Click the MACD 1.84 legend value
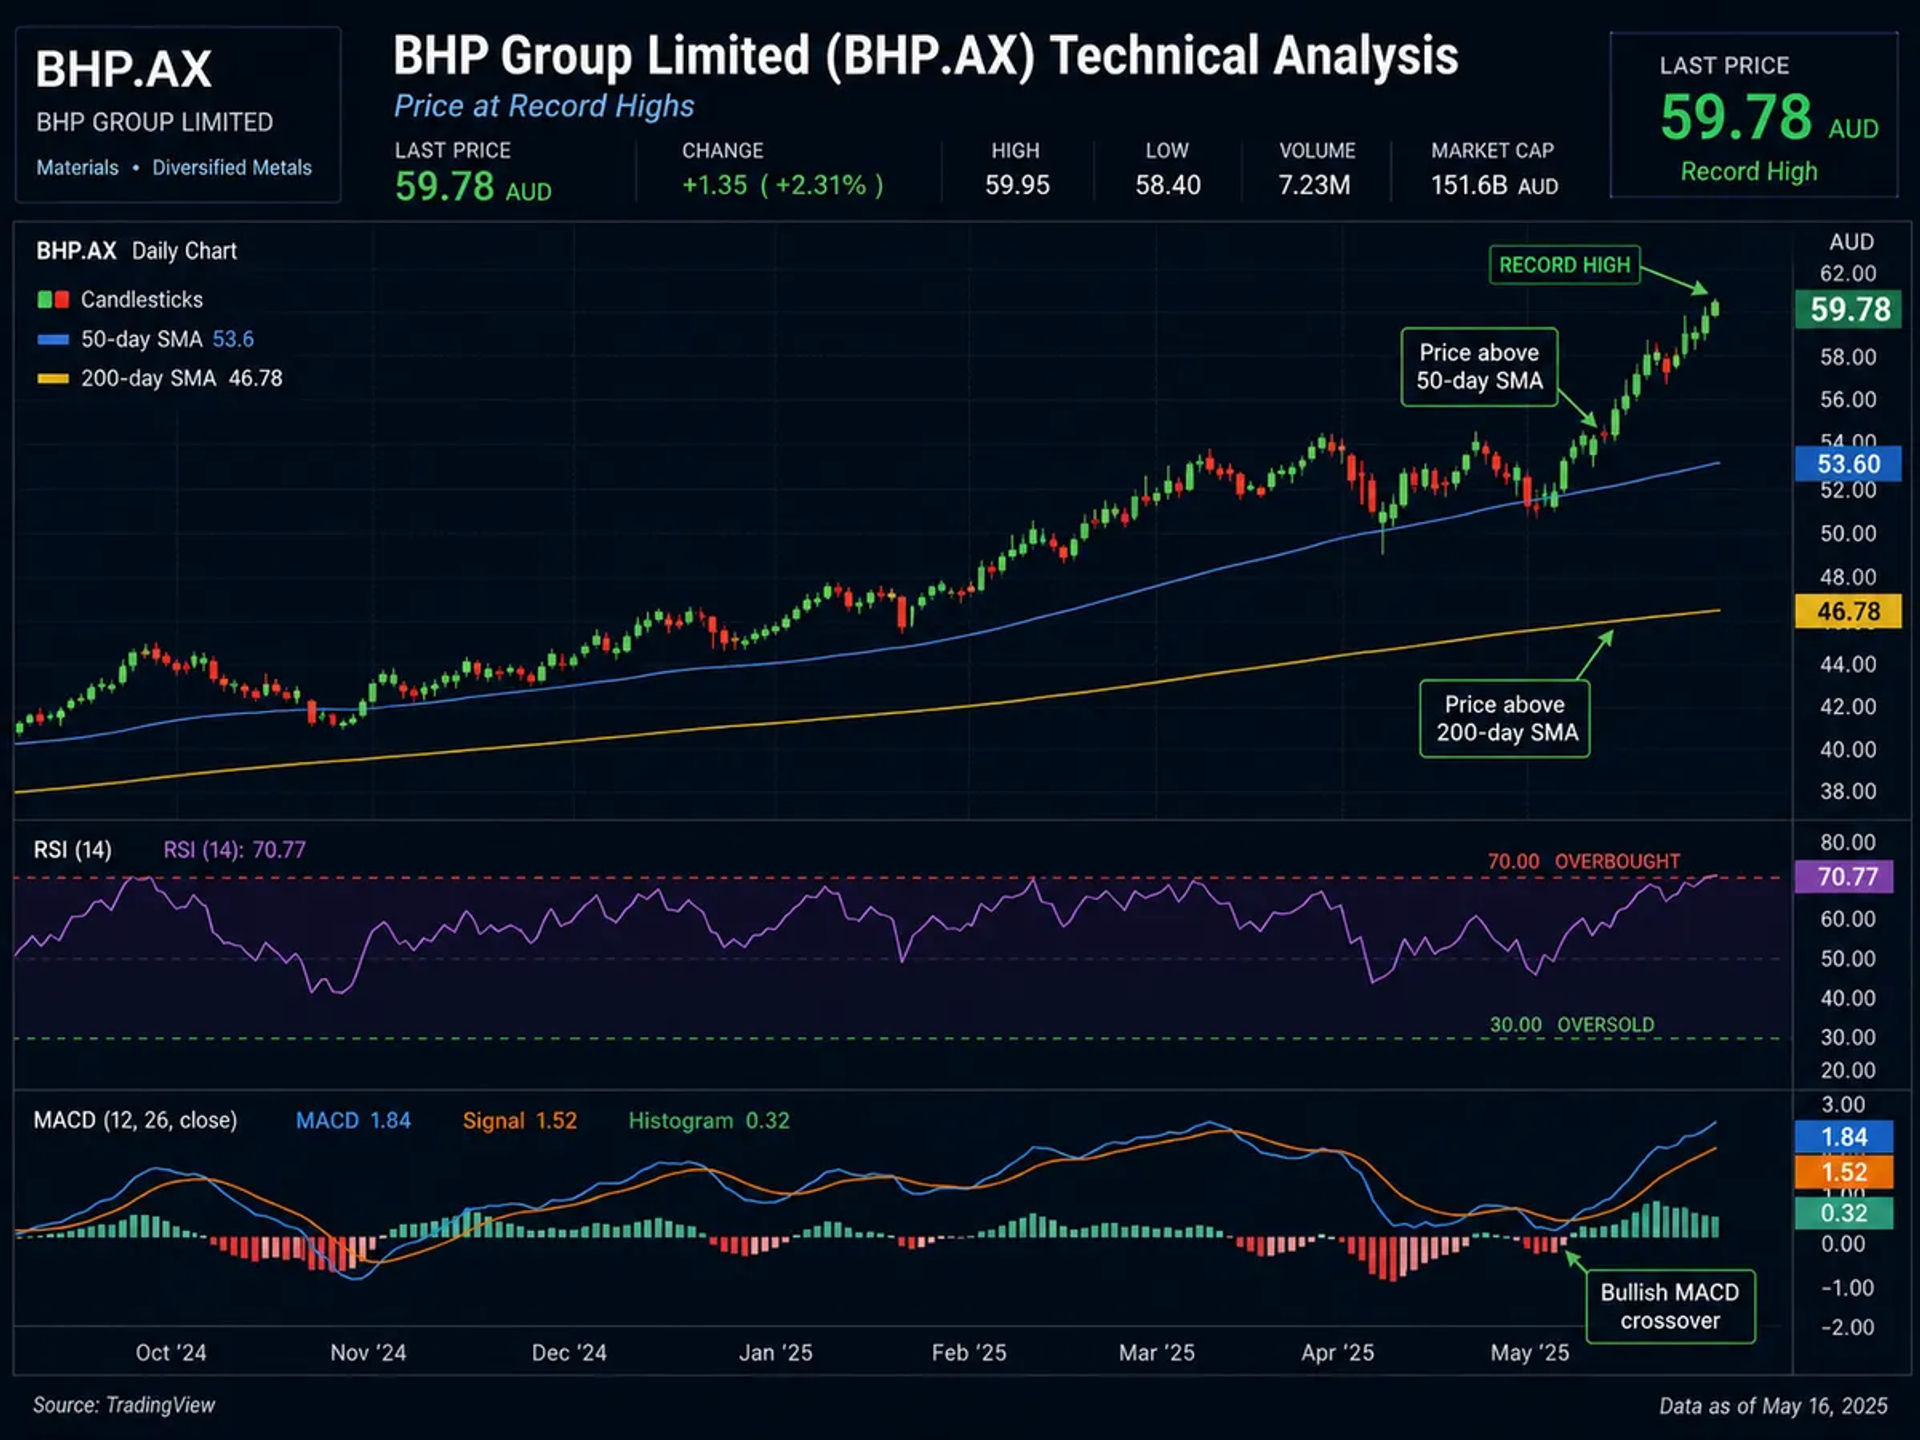This screenshot has height=1440, width=1920. click(x=353, y=1120)
